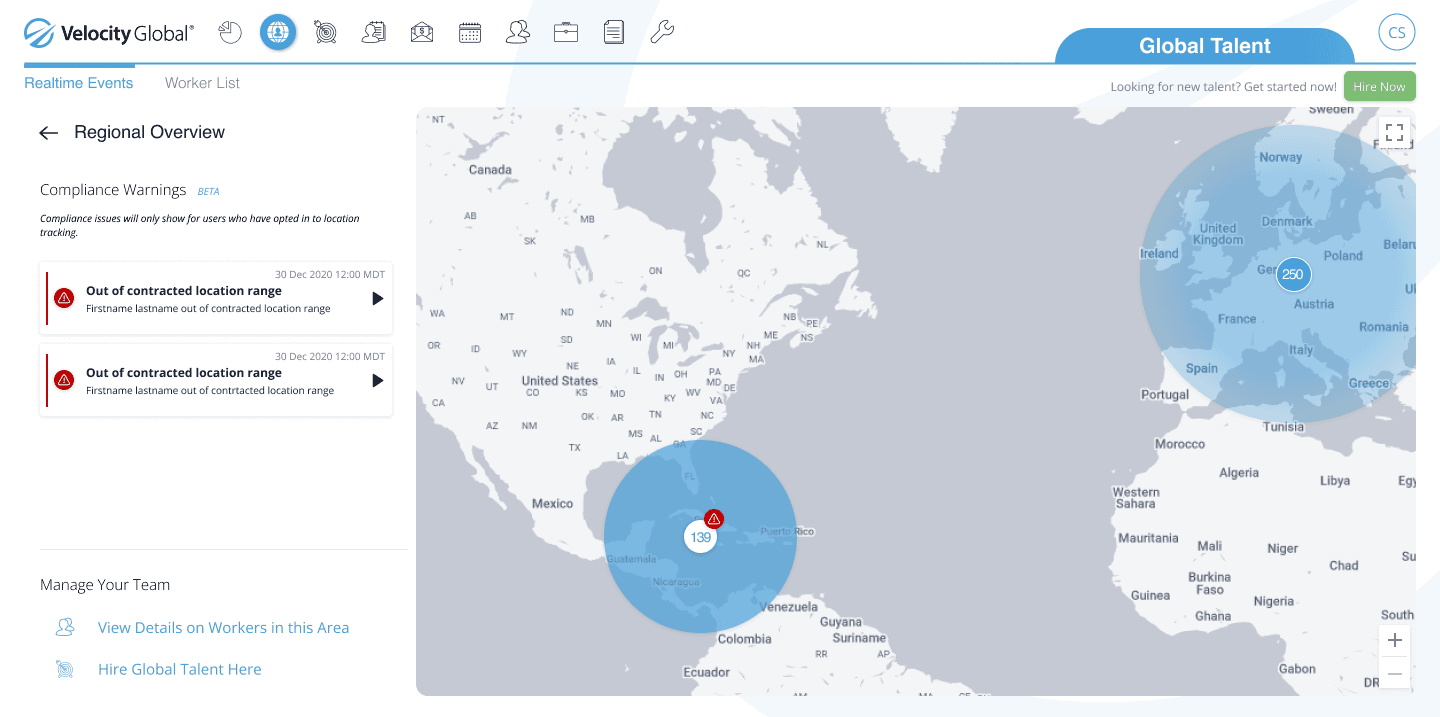
Task: Click the Manage Your Team heading
Action: click(105, 585)
